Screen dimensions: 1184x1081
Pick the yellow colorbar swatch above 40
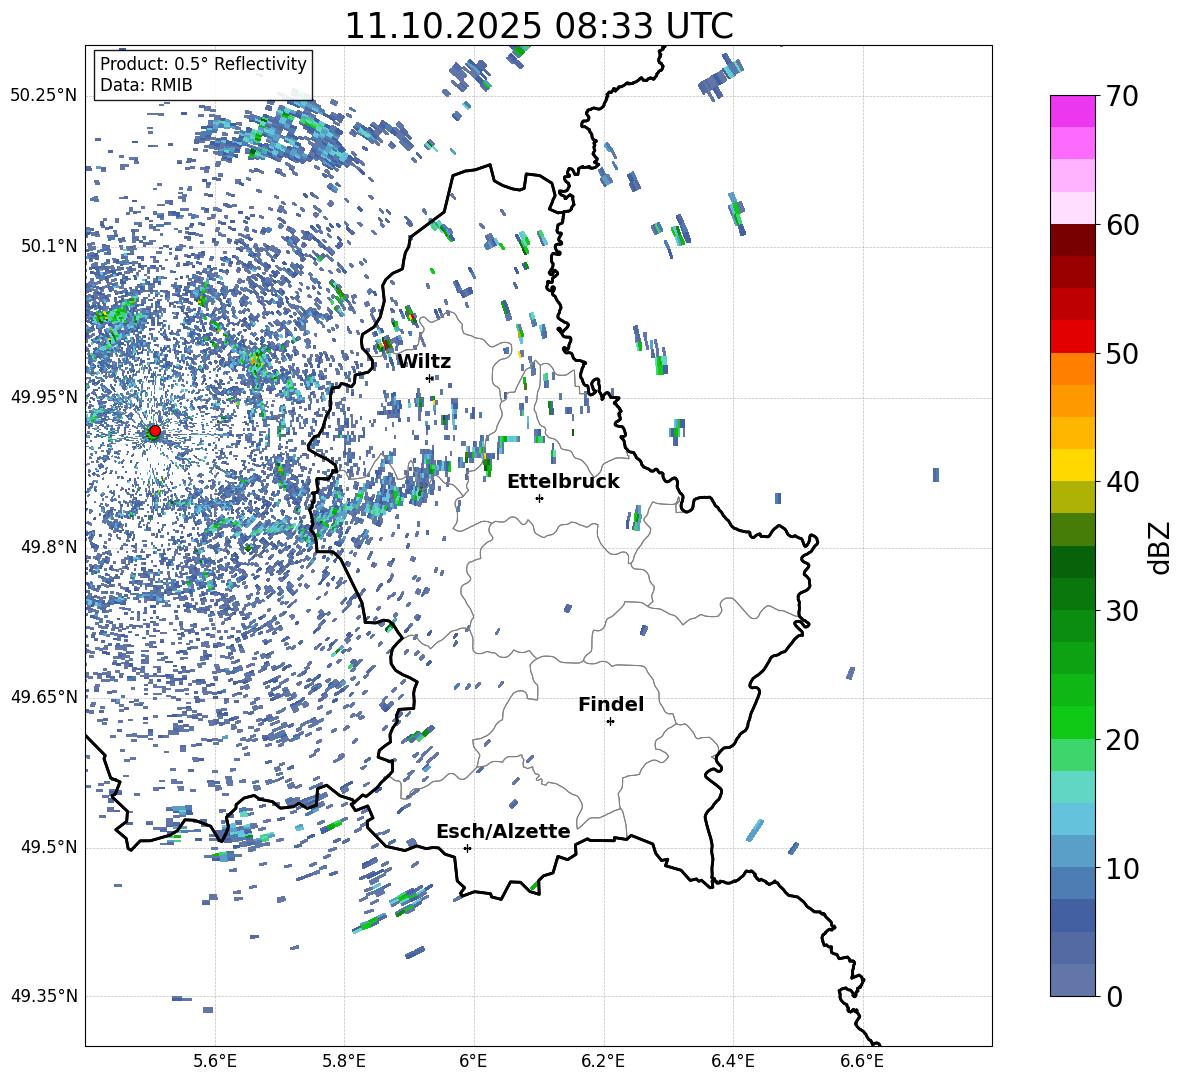(1072, 465)
